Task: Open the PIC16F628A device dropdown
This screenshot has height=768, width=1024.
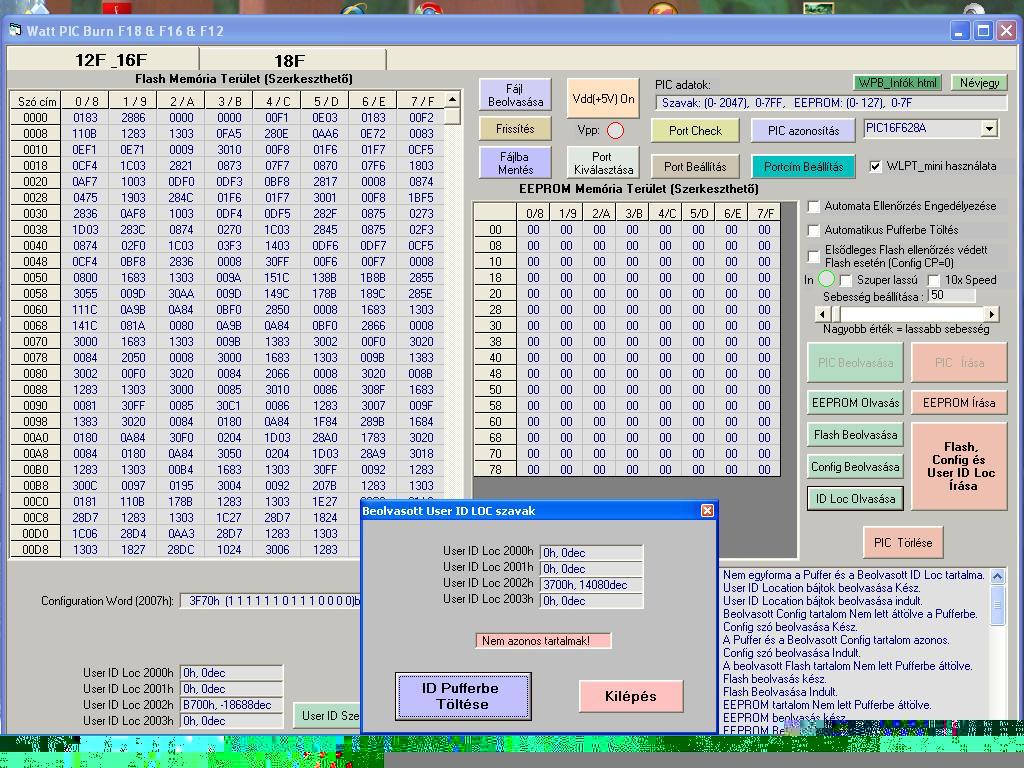Action: tap(988, 128)
